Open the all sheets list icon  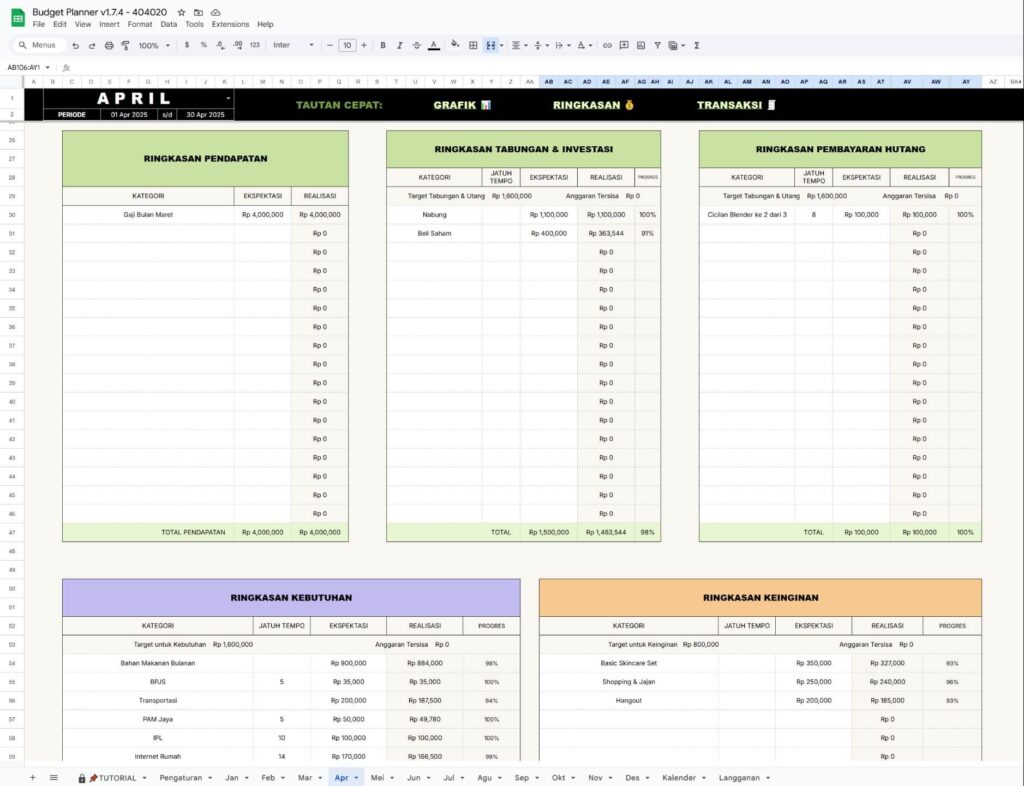click(53, 777)
